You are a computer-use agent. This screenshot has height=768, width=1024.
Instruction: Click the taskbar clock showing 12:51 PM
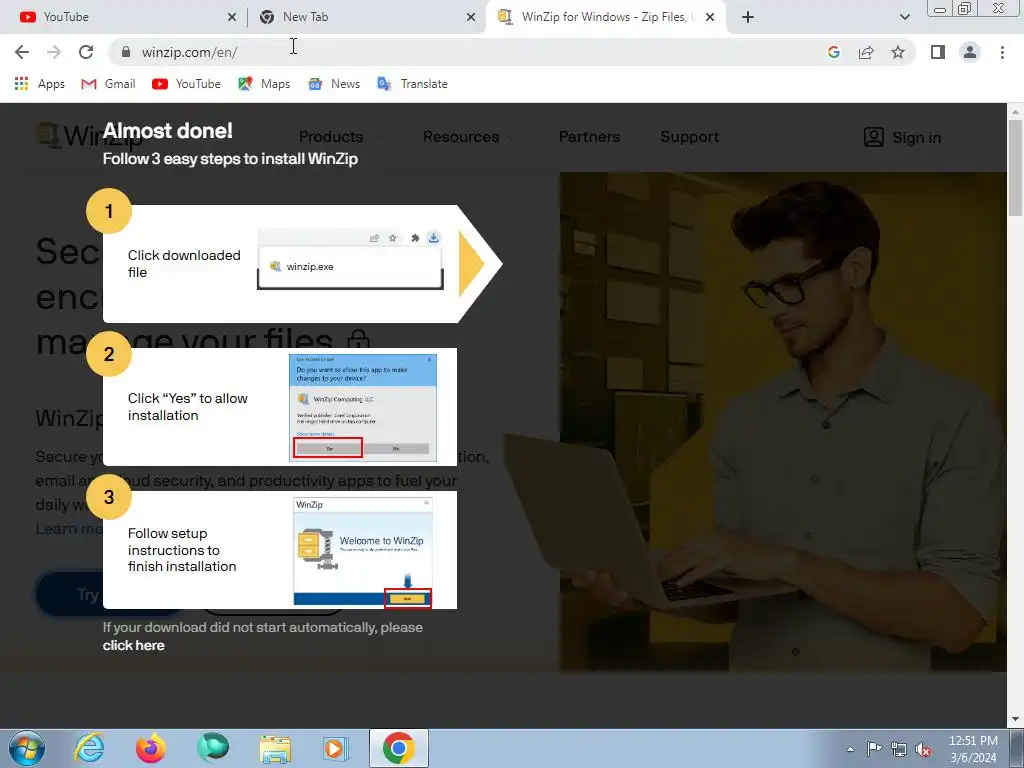pos(973,749)
